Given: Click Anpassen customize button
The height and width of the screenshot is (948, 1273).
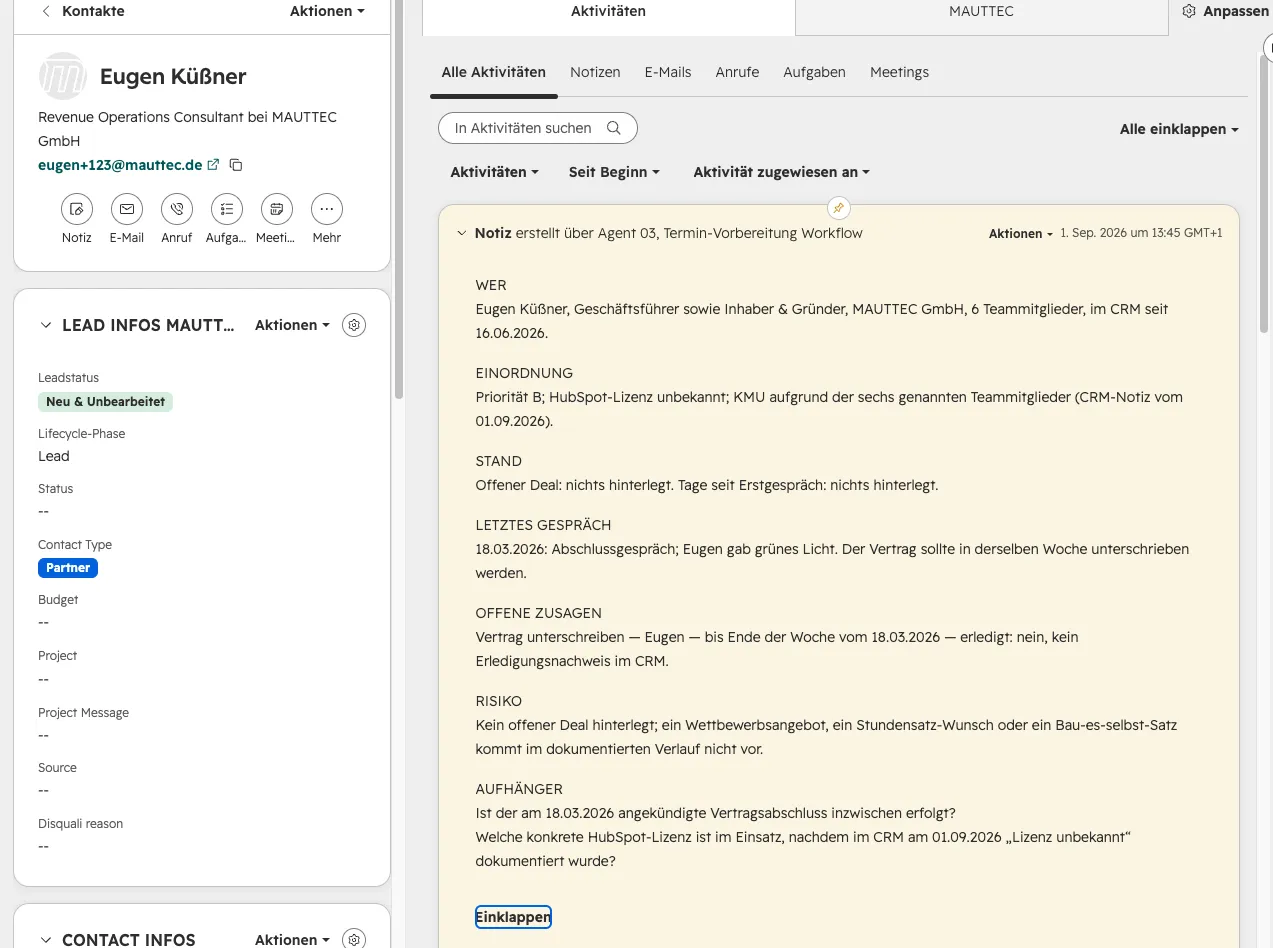Looking at the screenshot, I should pos(1225,11).
